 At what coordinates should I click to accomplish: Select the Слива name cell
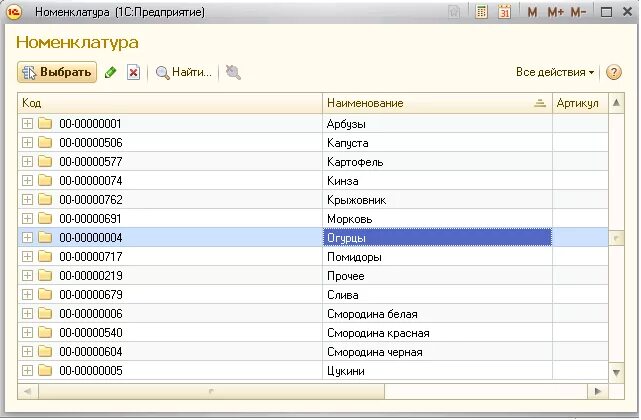437,294
